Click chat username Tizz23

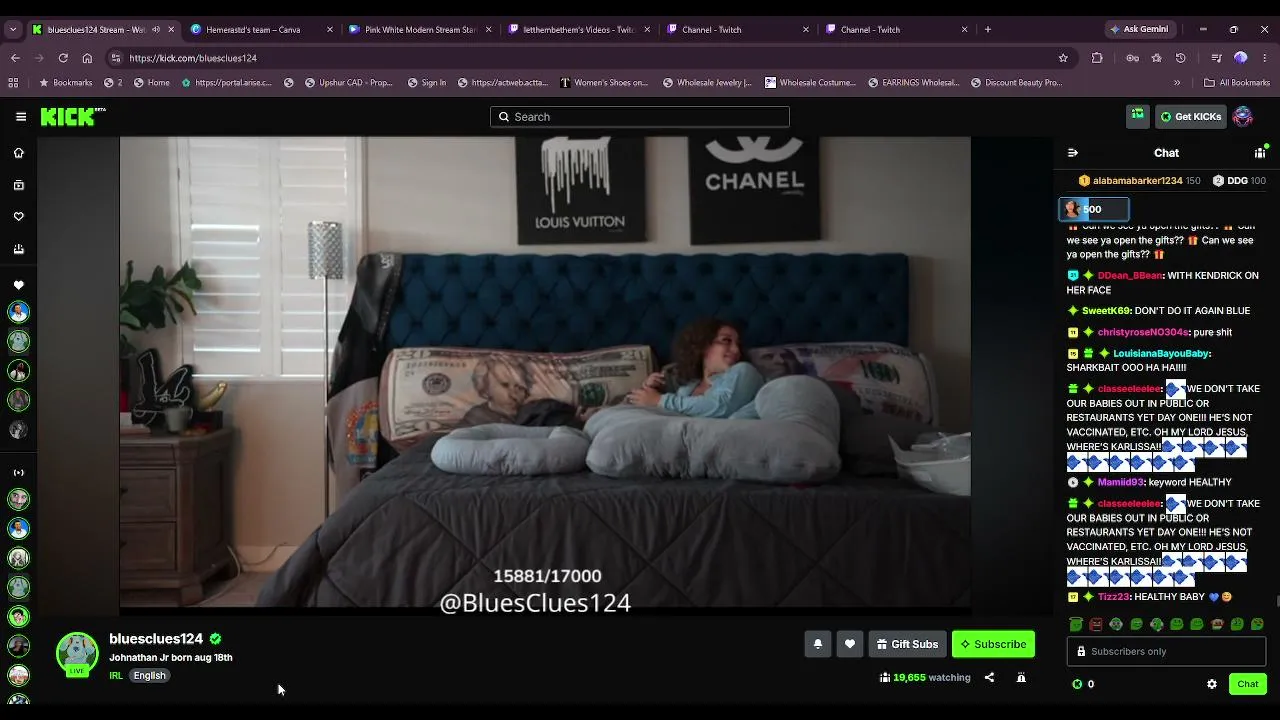pos(1113,597)
